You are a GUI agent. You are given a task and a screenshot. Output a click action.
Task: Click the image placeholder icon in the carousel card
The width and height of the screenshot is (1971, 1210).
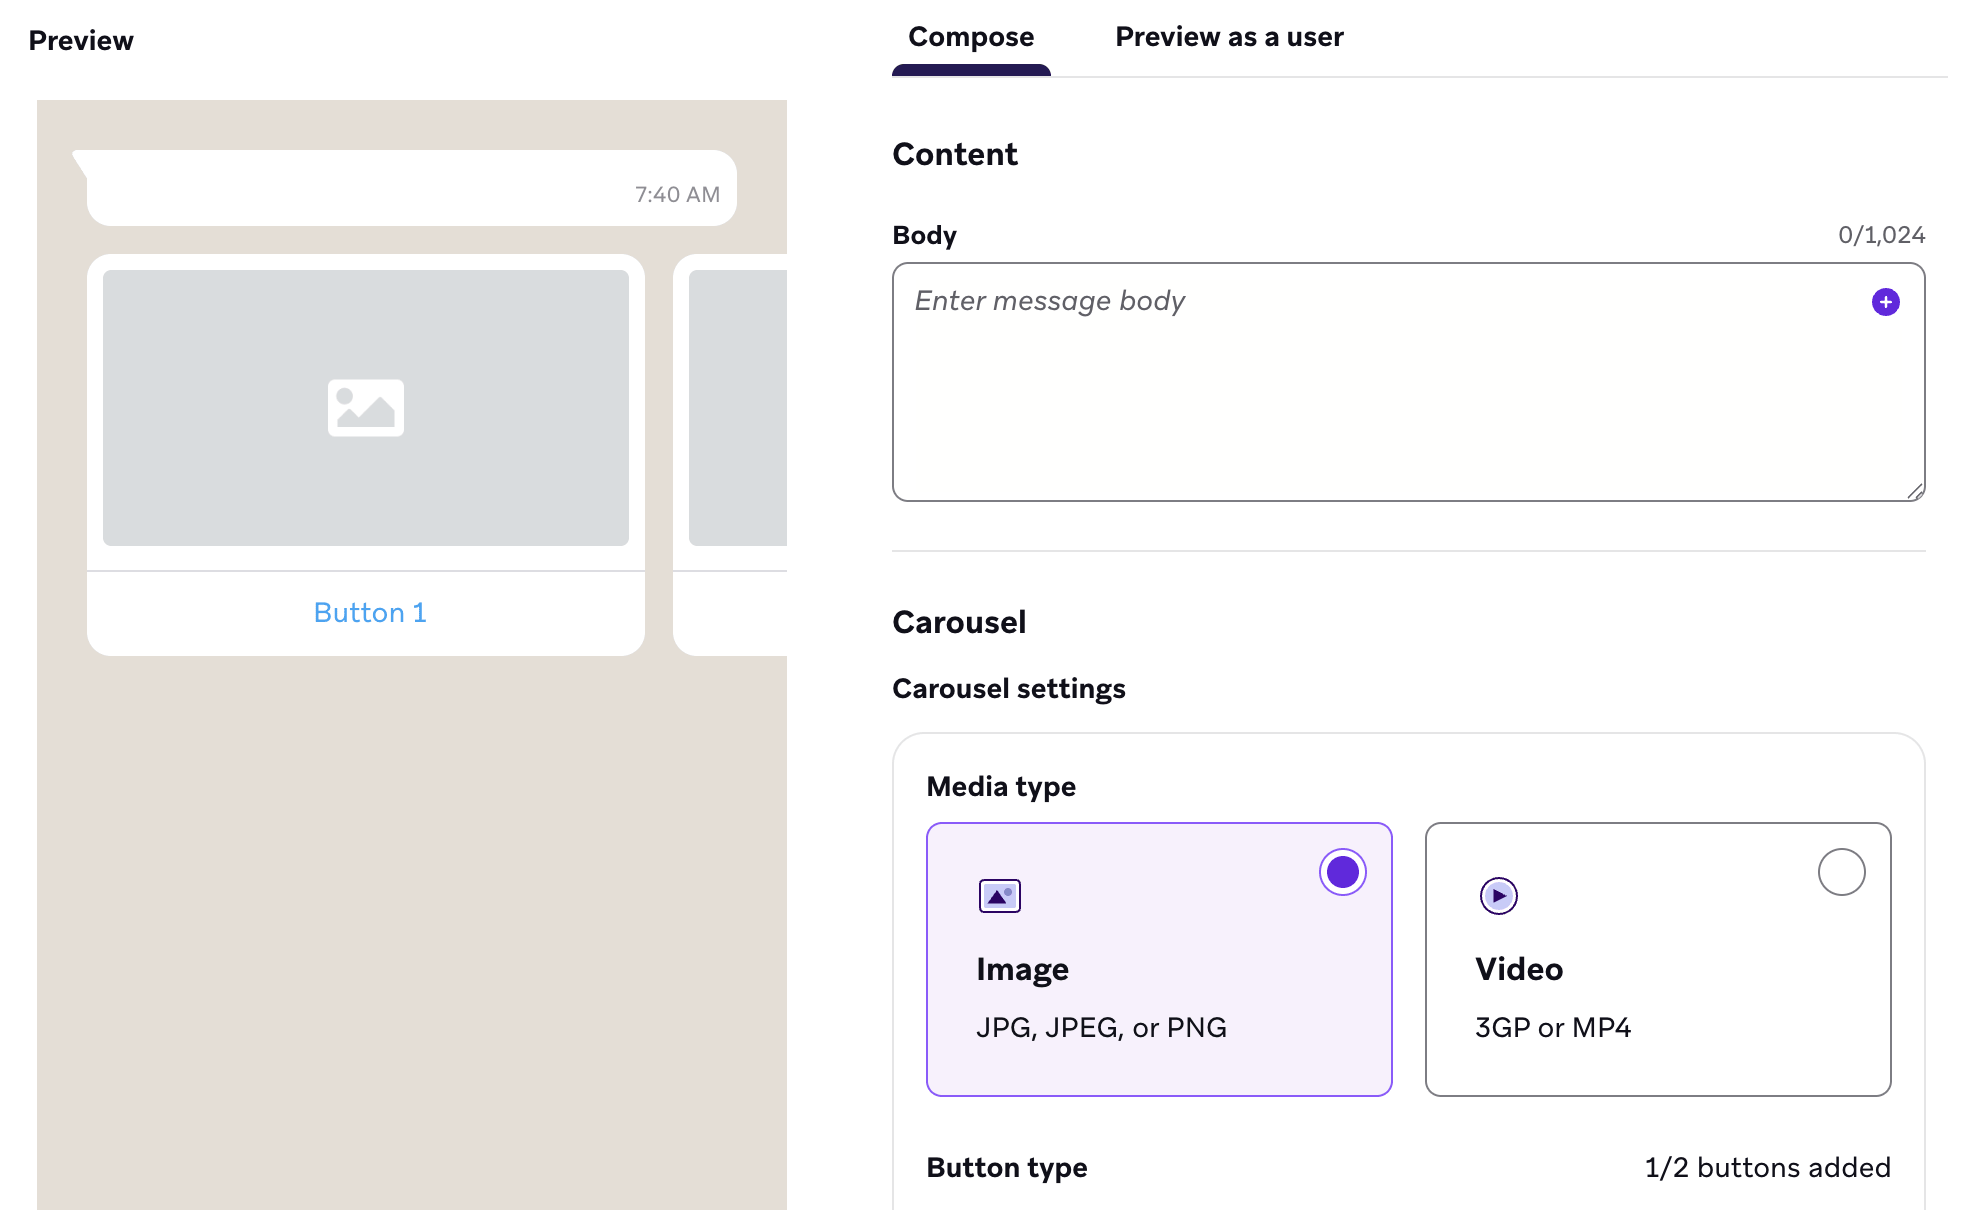367,406
